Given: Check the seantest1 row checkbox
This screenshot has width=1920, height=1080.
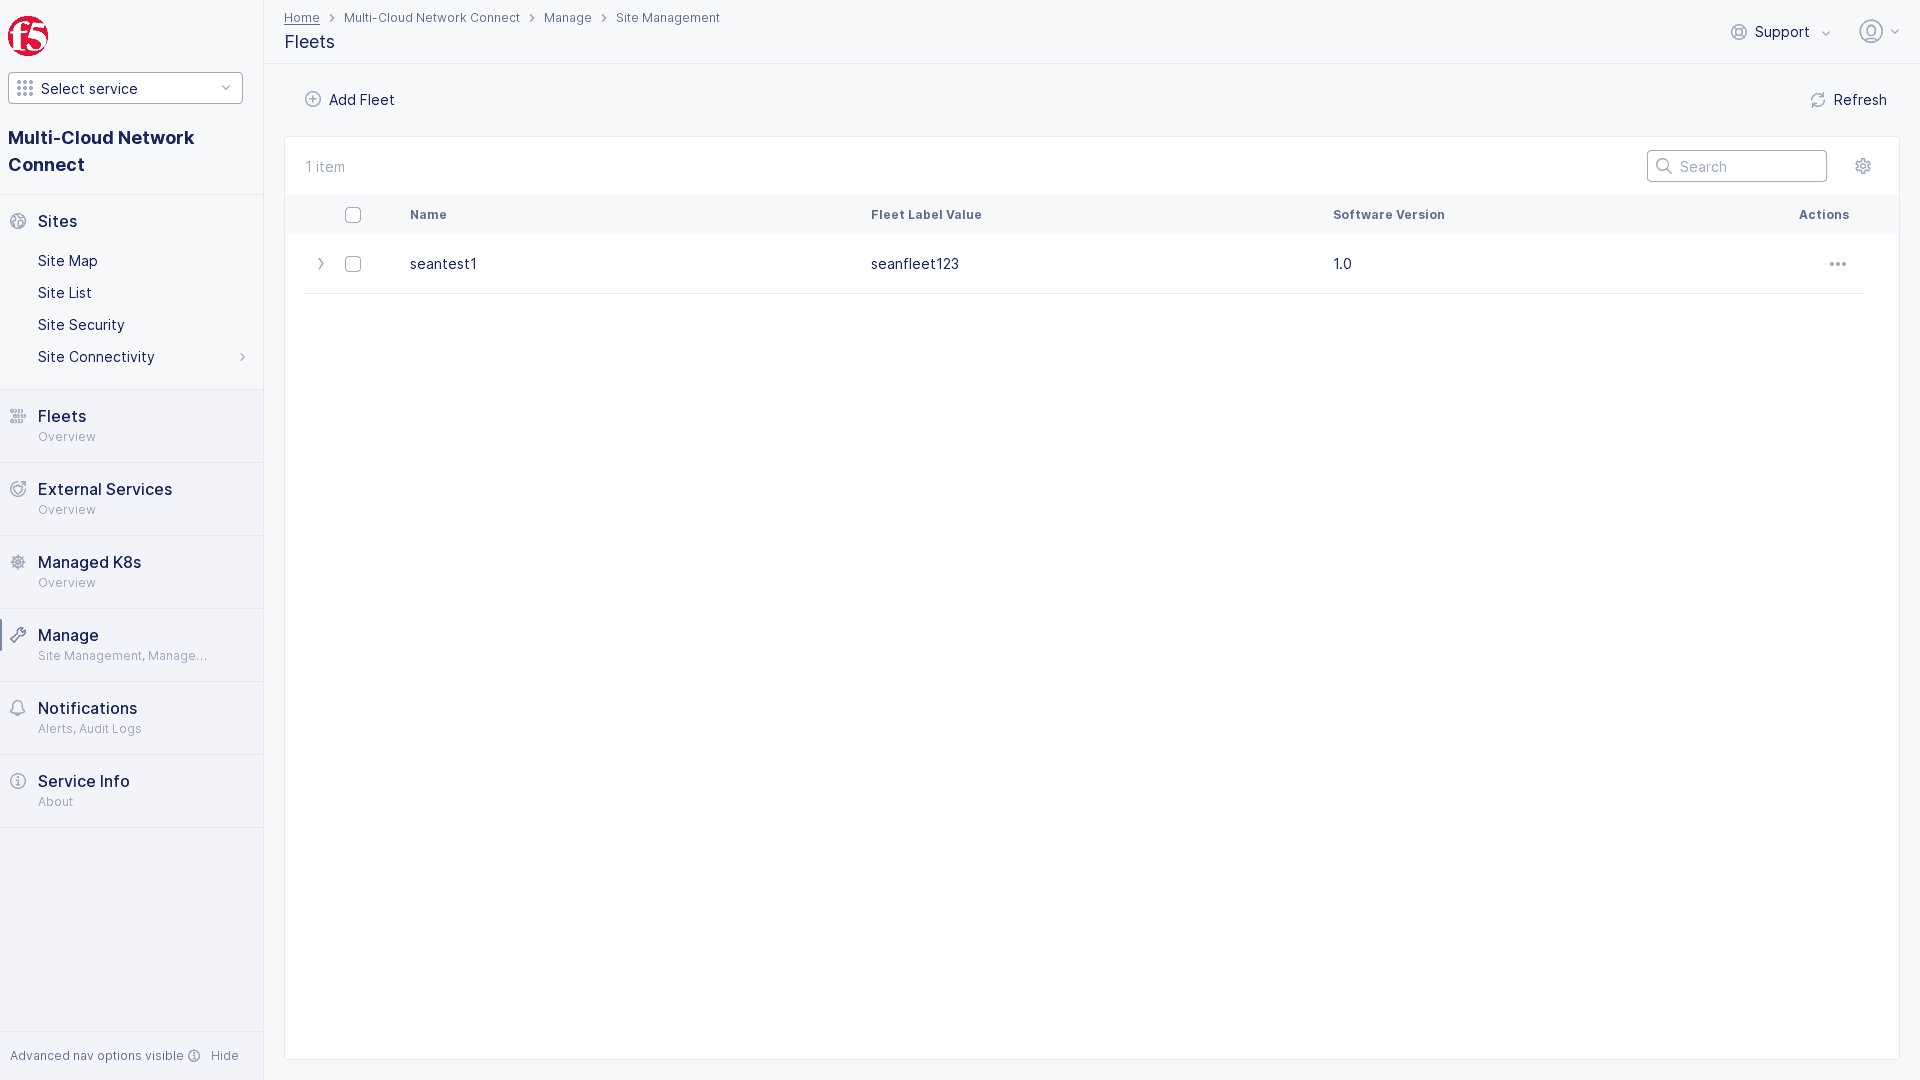Looking at the screenshot, I should (x=353, y=264).
